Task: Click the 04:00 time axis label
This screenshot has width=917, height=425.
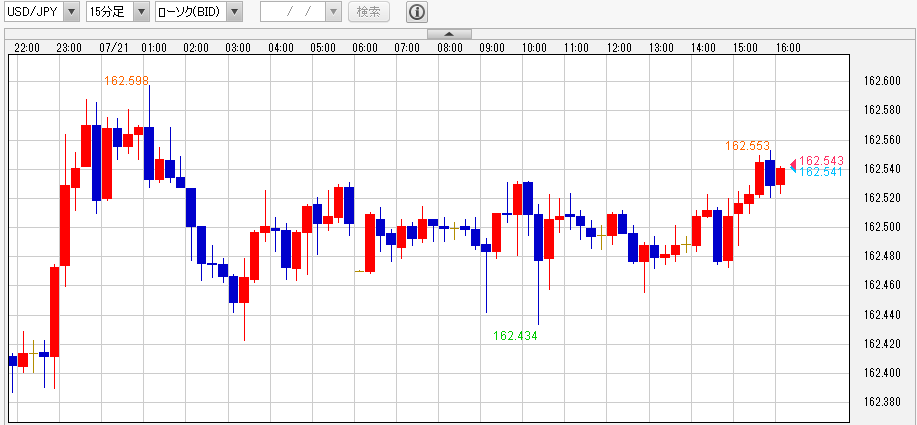Action: pos(281,48)
